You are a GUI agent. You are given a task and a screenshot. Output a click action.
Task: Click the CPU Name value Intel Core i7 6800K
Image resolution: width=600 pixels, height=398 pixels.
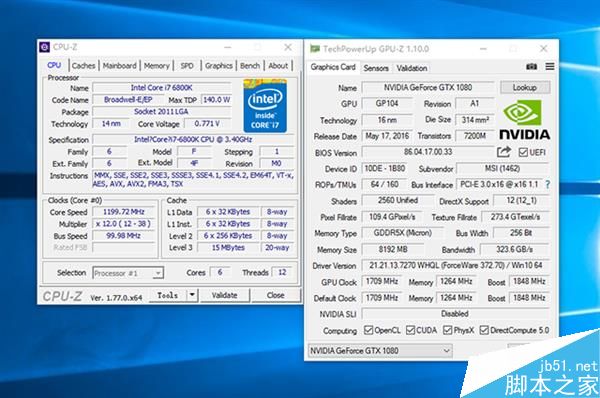161,88
